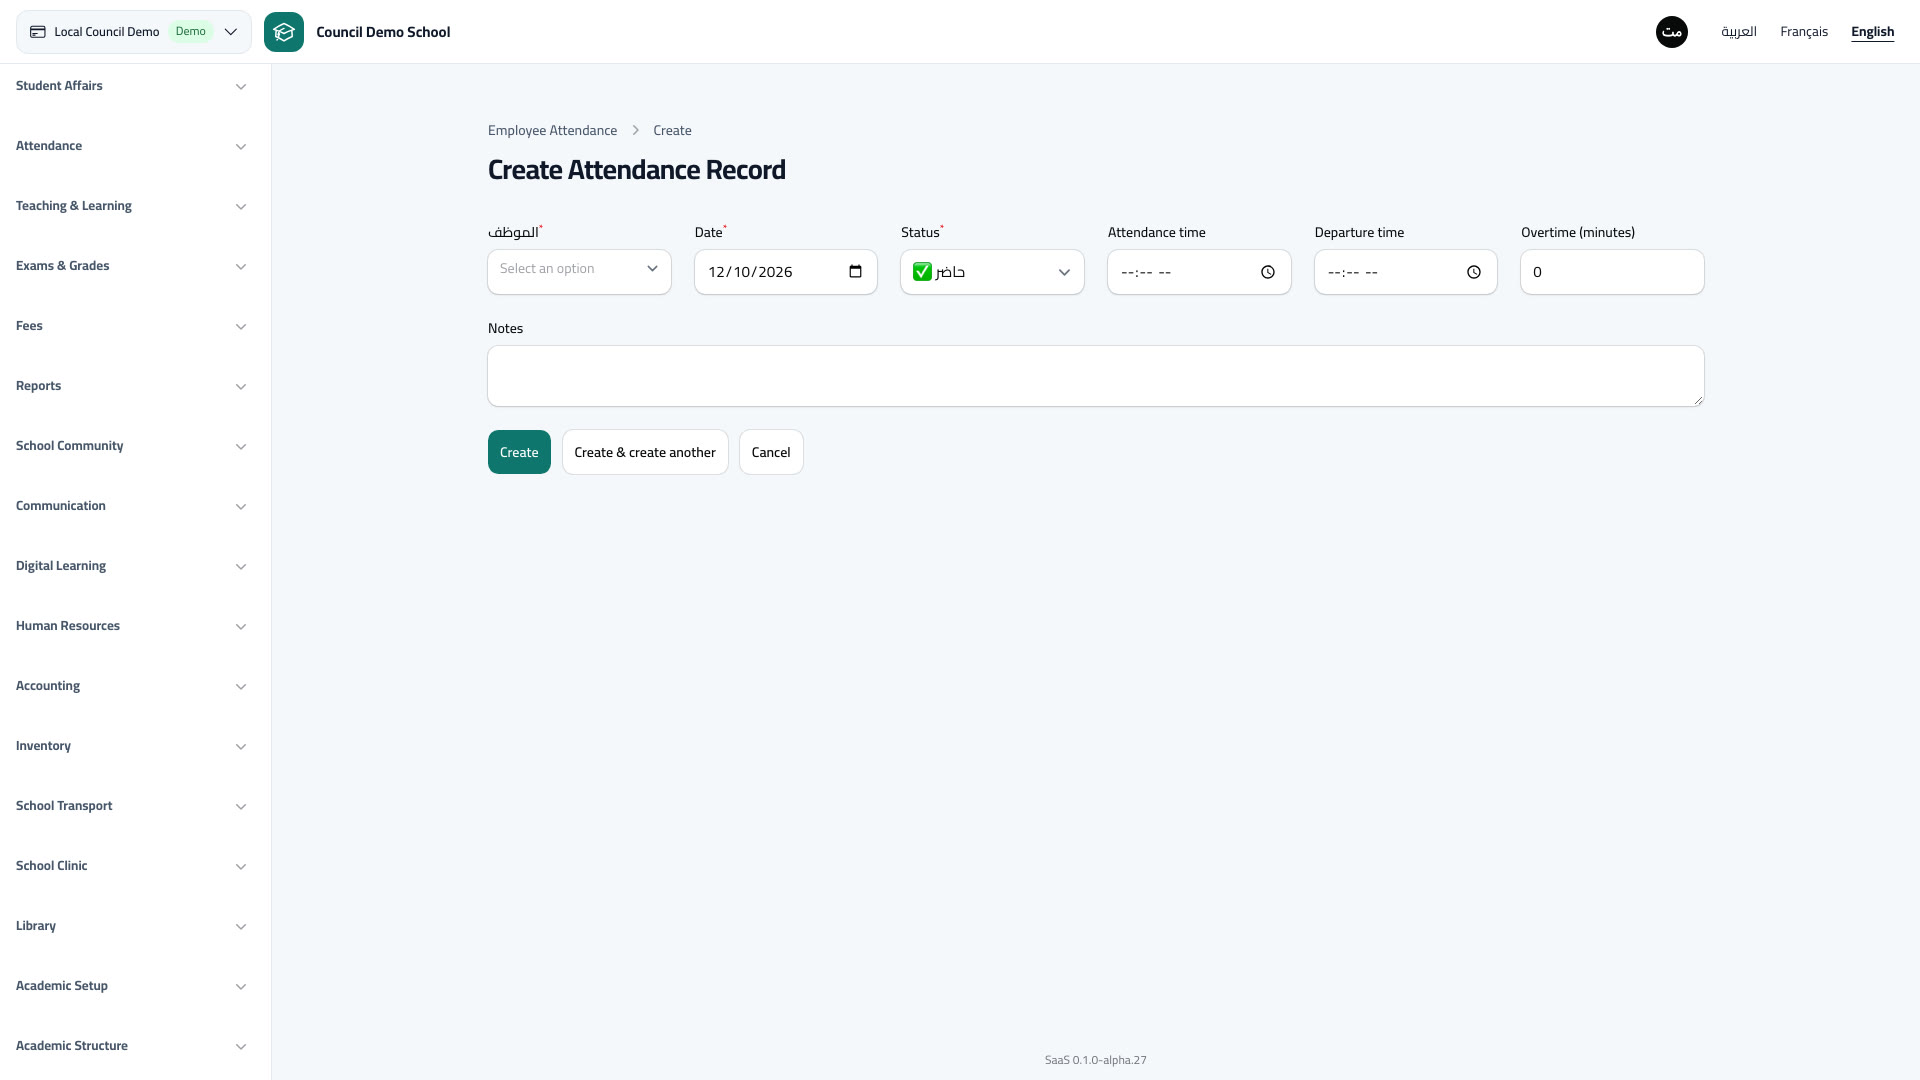Switch language to Français

pos(1804,32)
